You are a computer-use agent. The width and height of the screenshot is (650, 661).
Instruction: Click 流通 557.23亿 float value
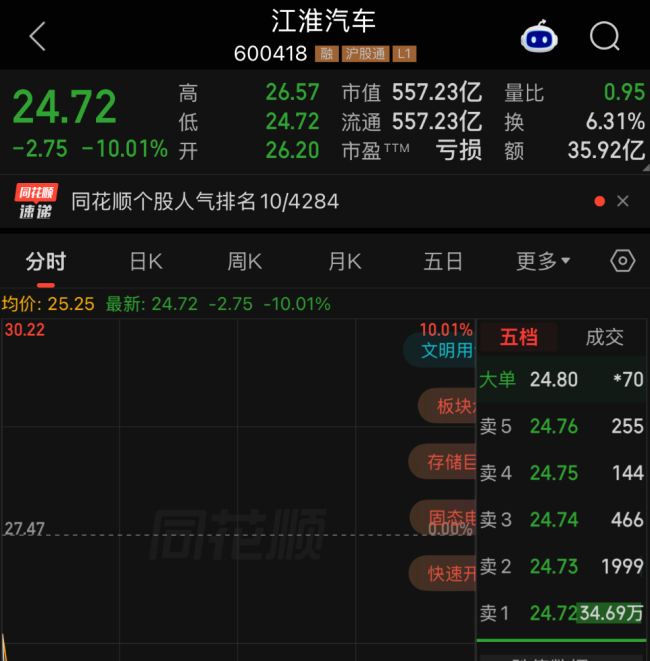coord(411,122)
